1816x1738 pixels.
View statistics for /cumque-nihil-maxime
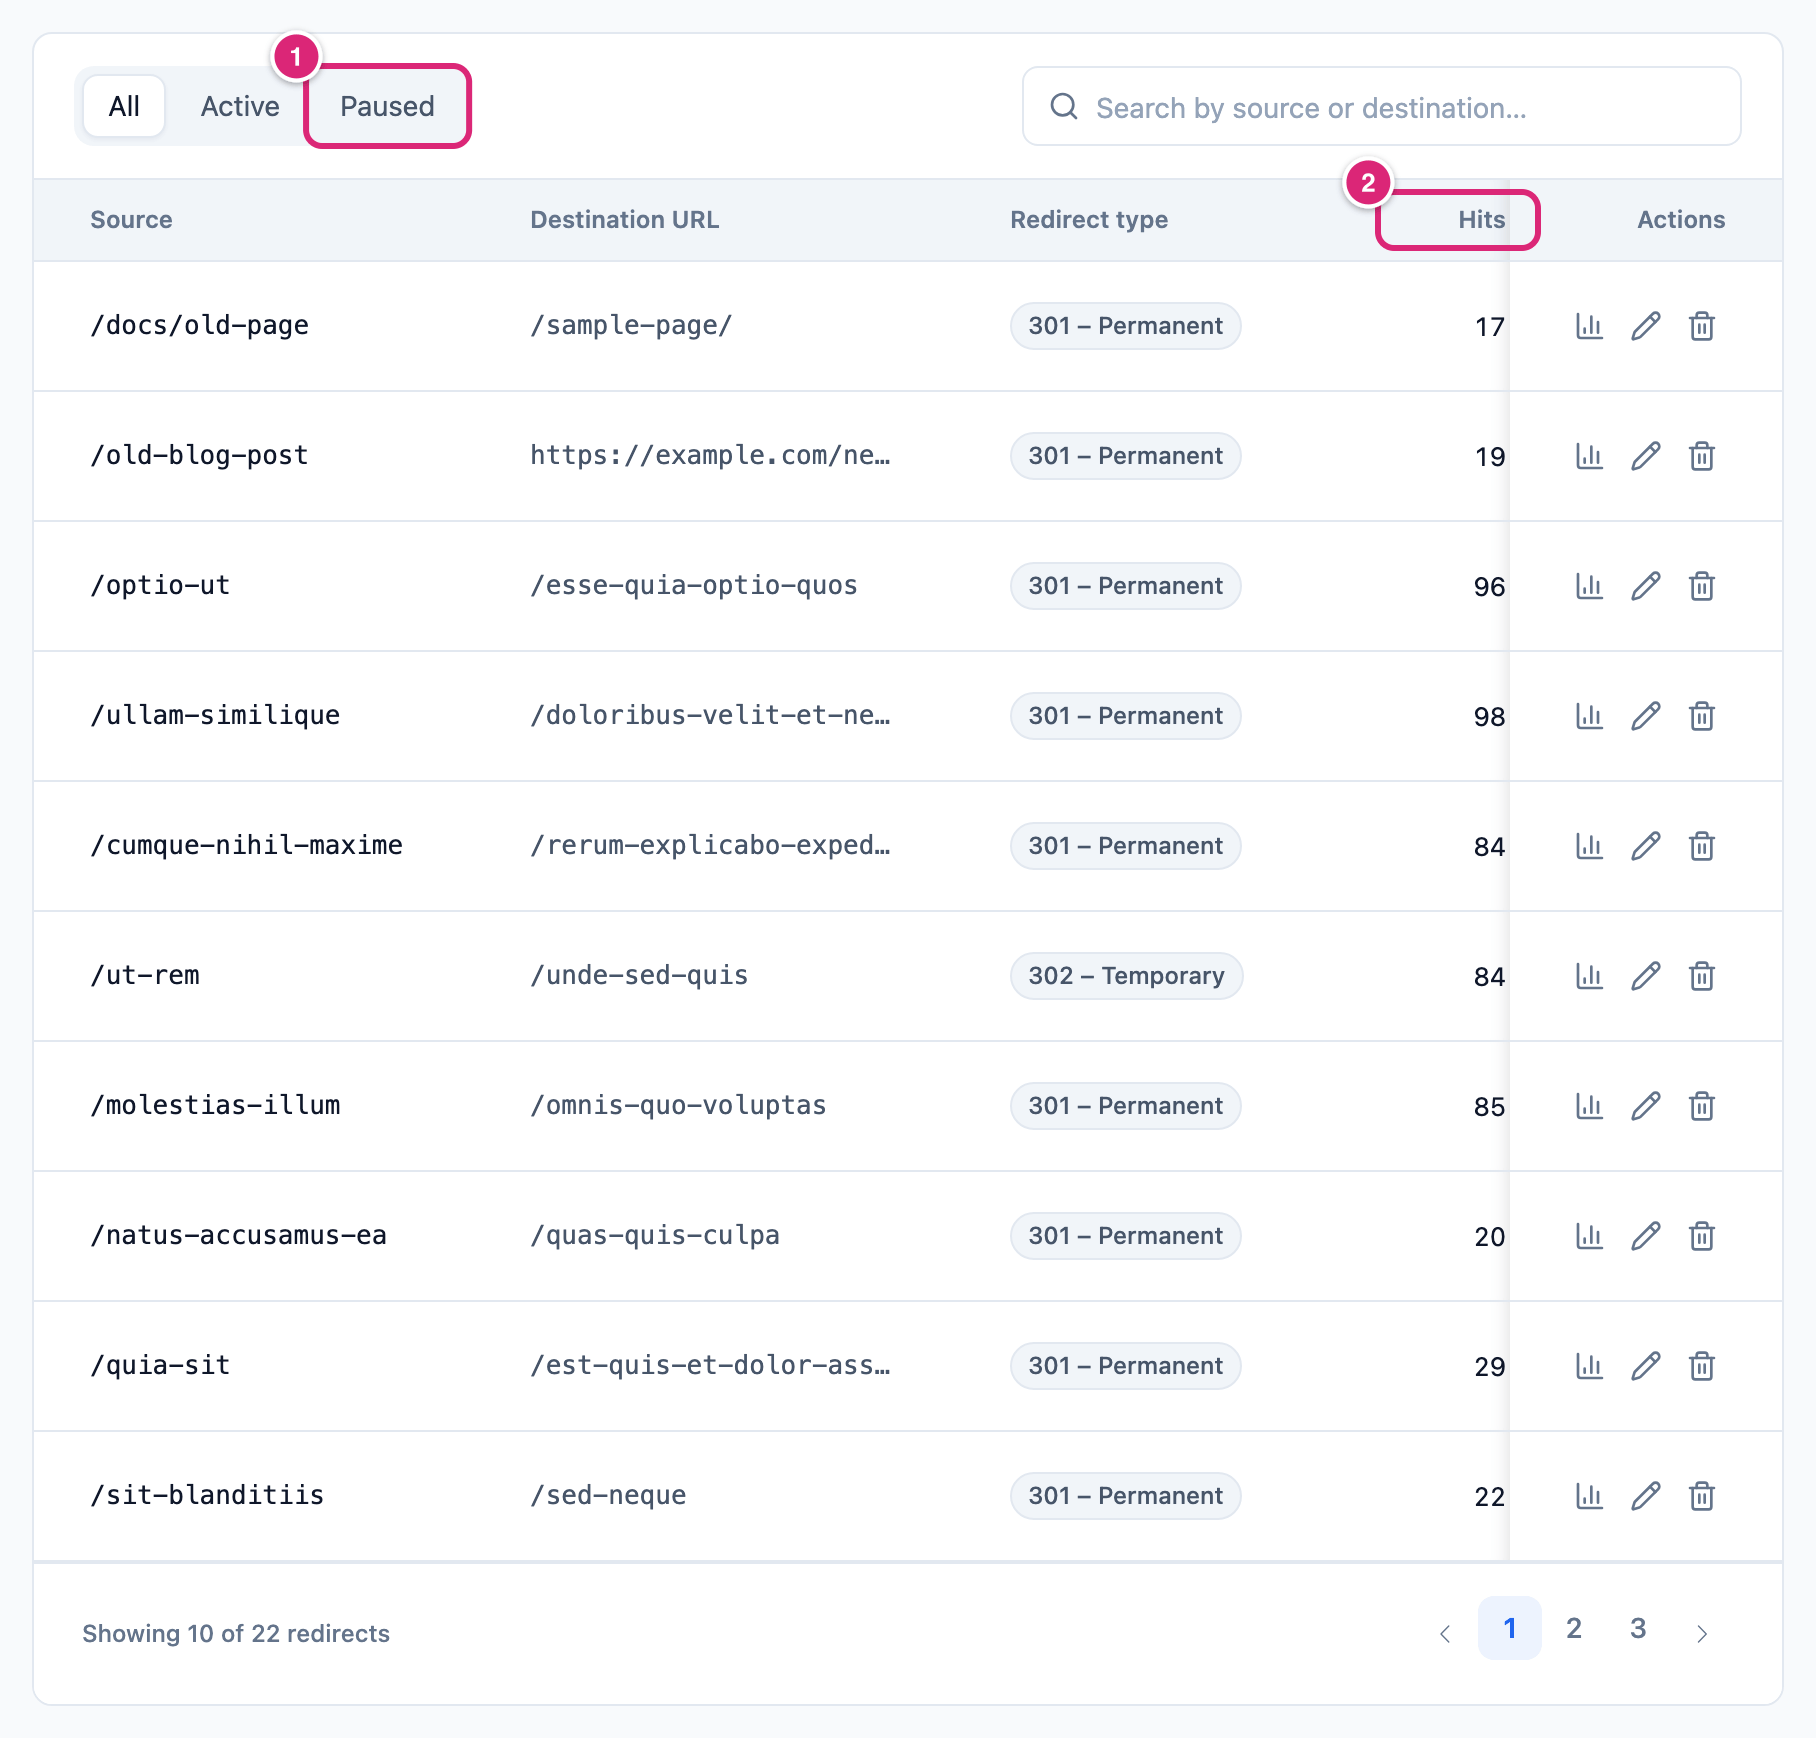[1589, 846]
